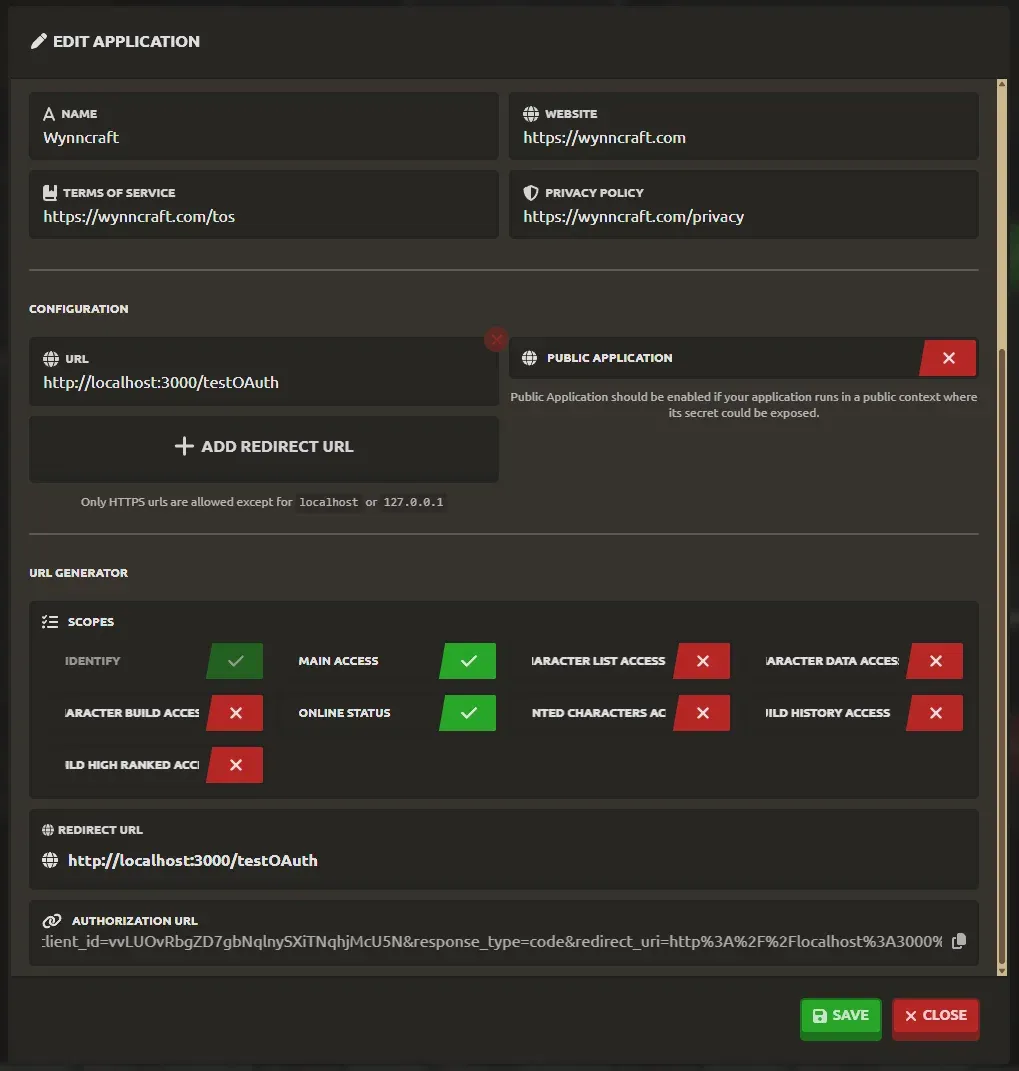Click the Privacy Policy shield icon
The width and height of the screenshot is (1019, 1071).
click(531, 193)
